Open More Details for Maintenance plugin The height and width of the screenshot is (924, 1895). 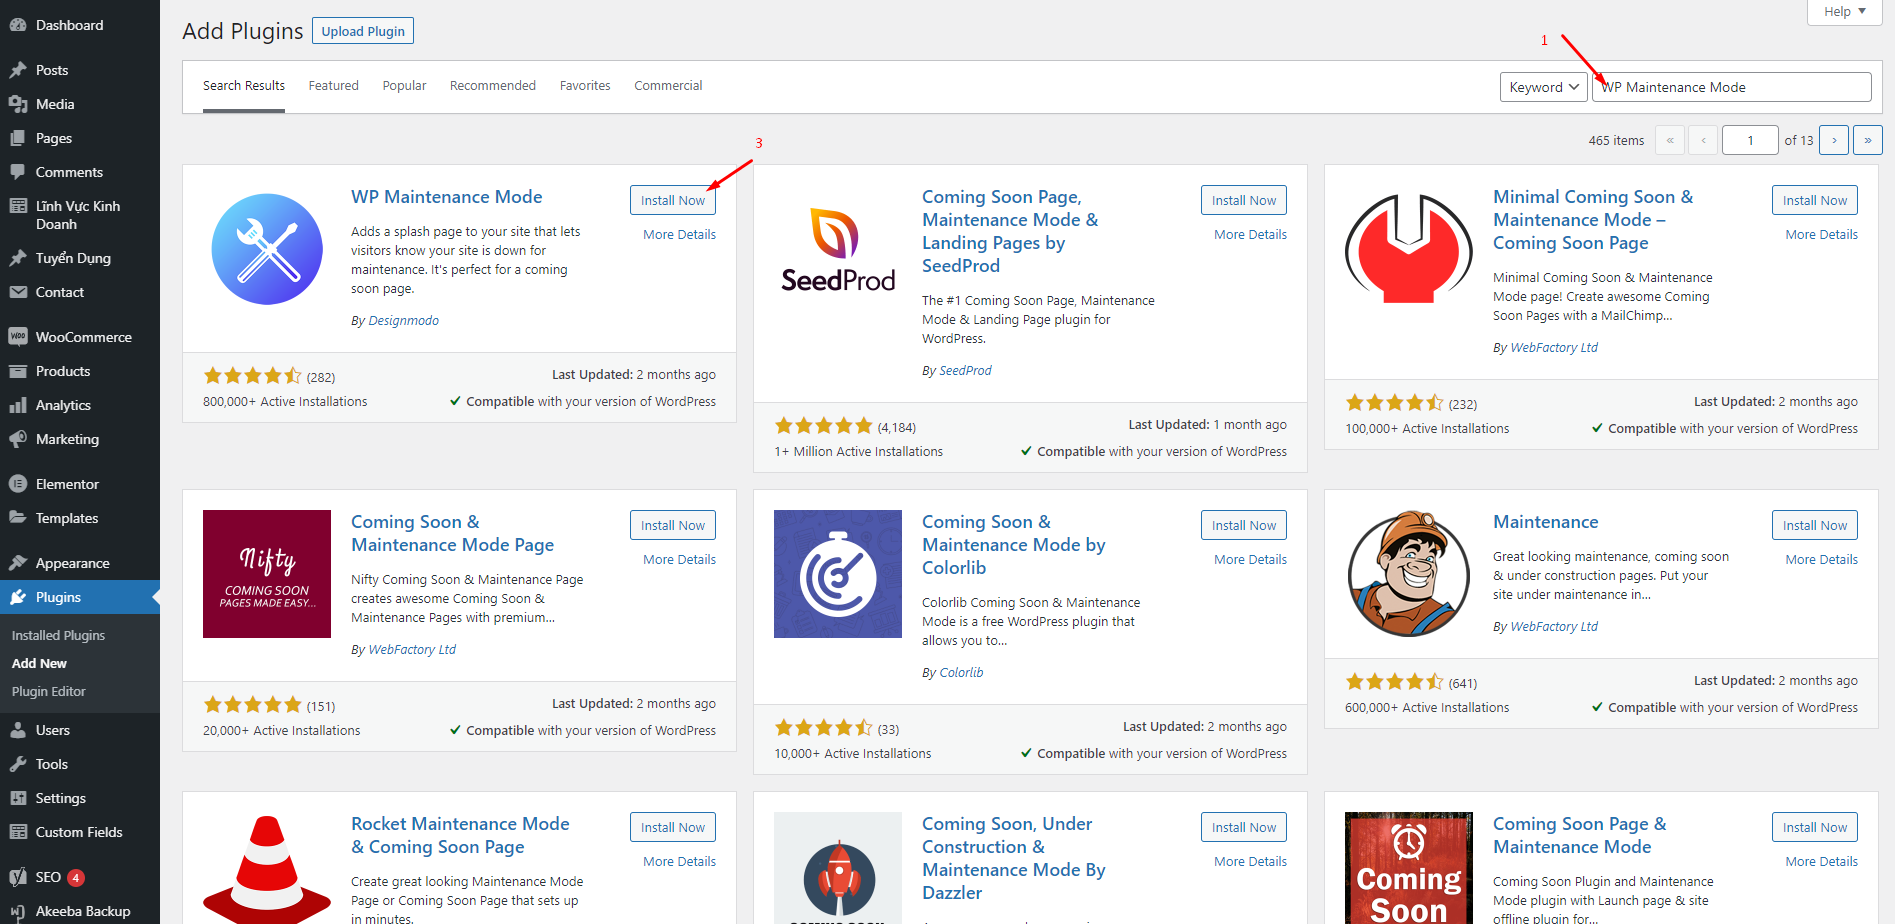(1821, 560)
